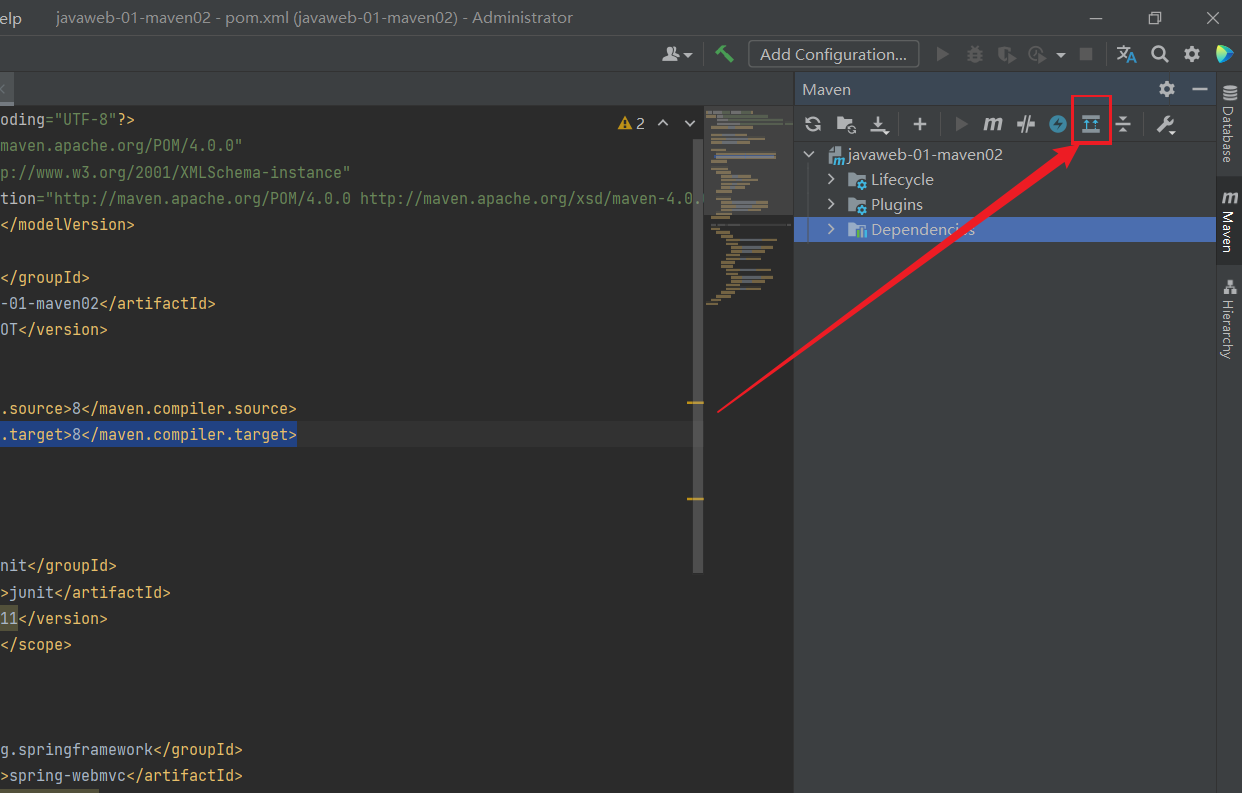Open Maven settings wrench icon
The height and width of the screenshot is (793, 1242).
(1165, 124)
